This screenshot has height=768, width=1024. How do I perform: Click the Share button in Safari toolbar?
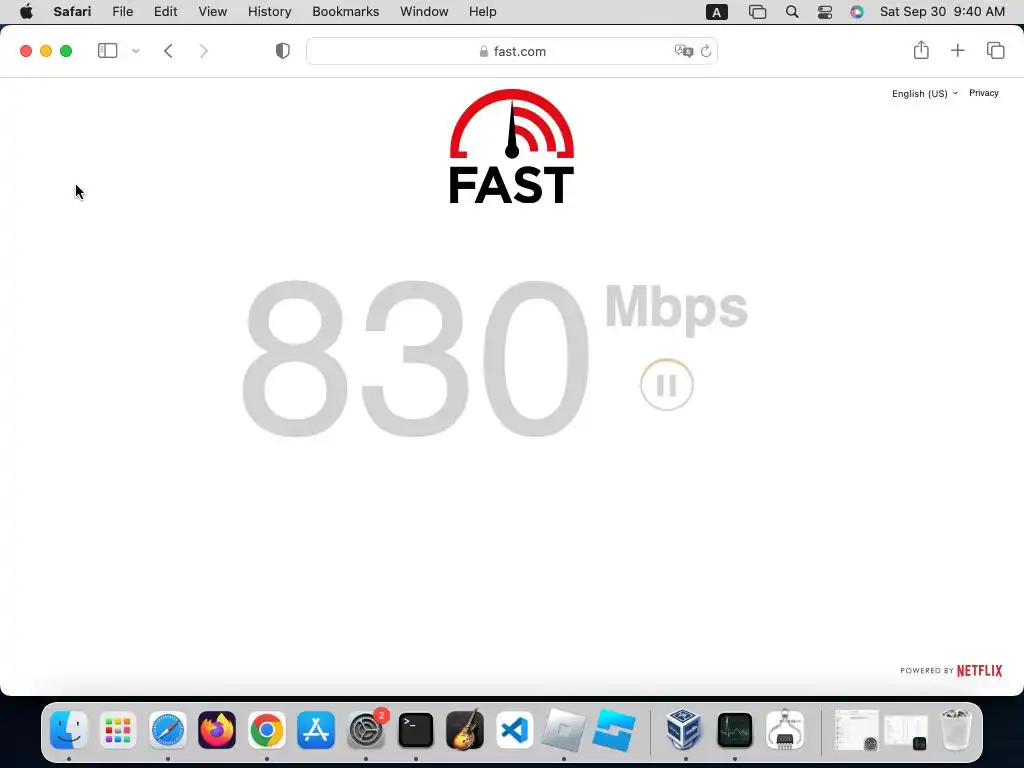(x=921, y=50)
